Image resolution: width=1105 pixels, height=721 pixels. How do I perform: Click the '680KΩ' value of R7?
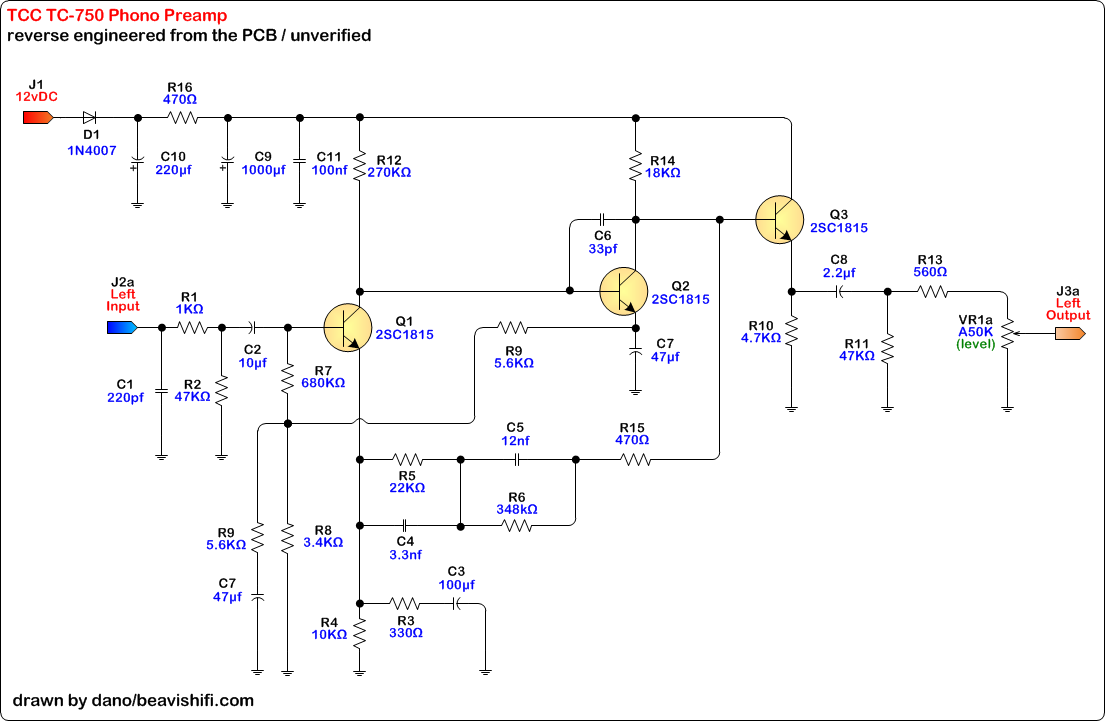pyautogui.click(x=323, y=383)
